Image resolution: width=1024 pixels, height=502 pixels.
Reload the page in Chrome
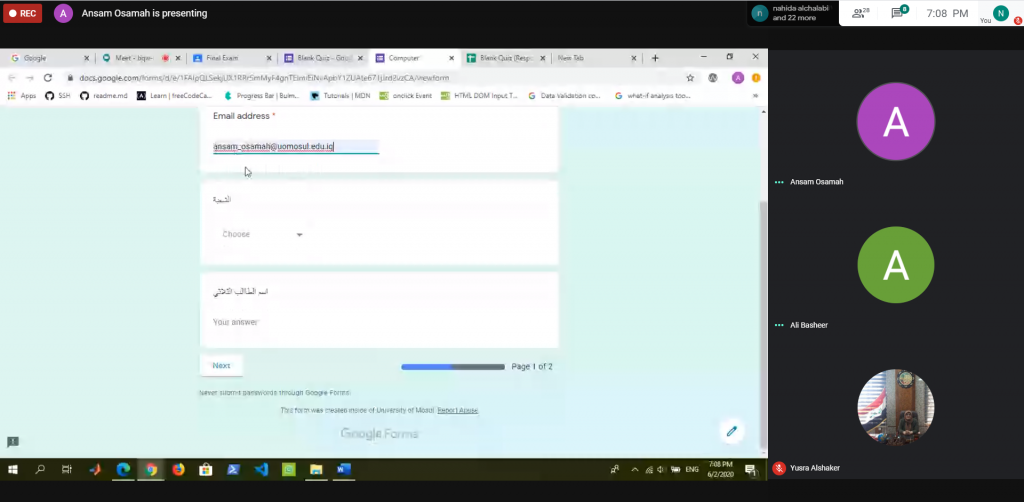(47, 77)
